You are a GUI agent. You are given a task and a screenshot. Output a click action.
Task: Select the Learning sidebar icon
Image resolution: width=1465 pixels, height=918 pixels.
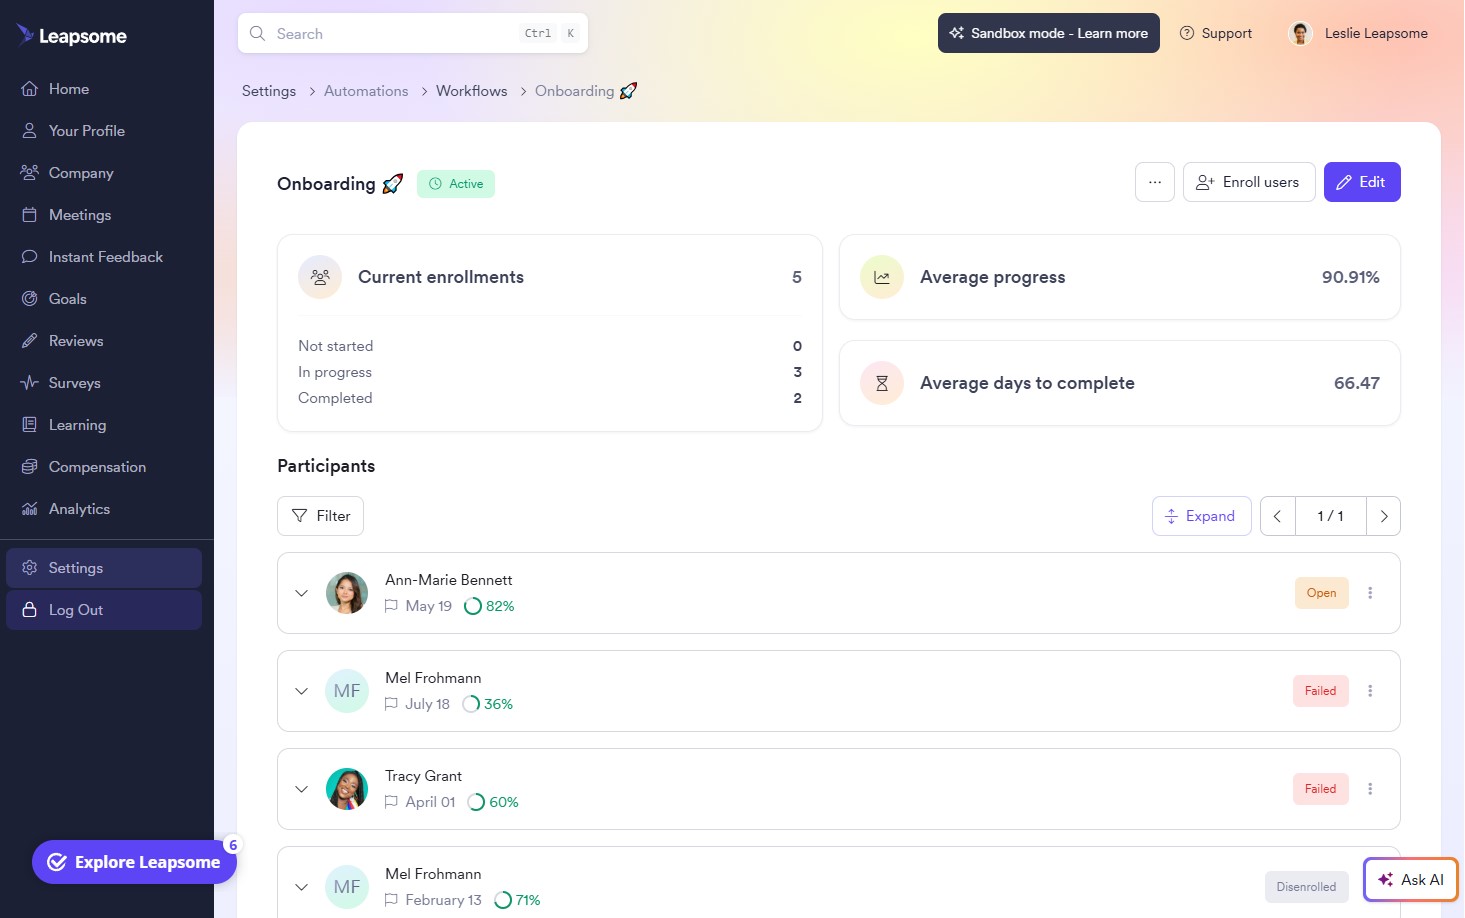coord(30,424)
